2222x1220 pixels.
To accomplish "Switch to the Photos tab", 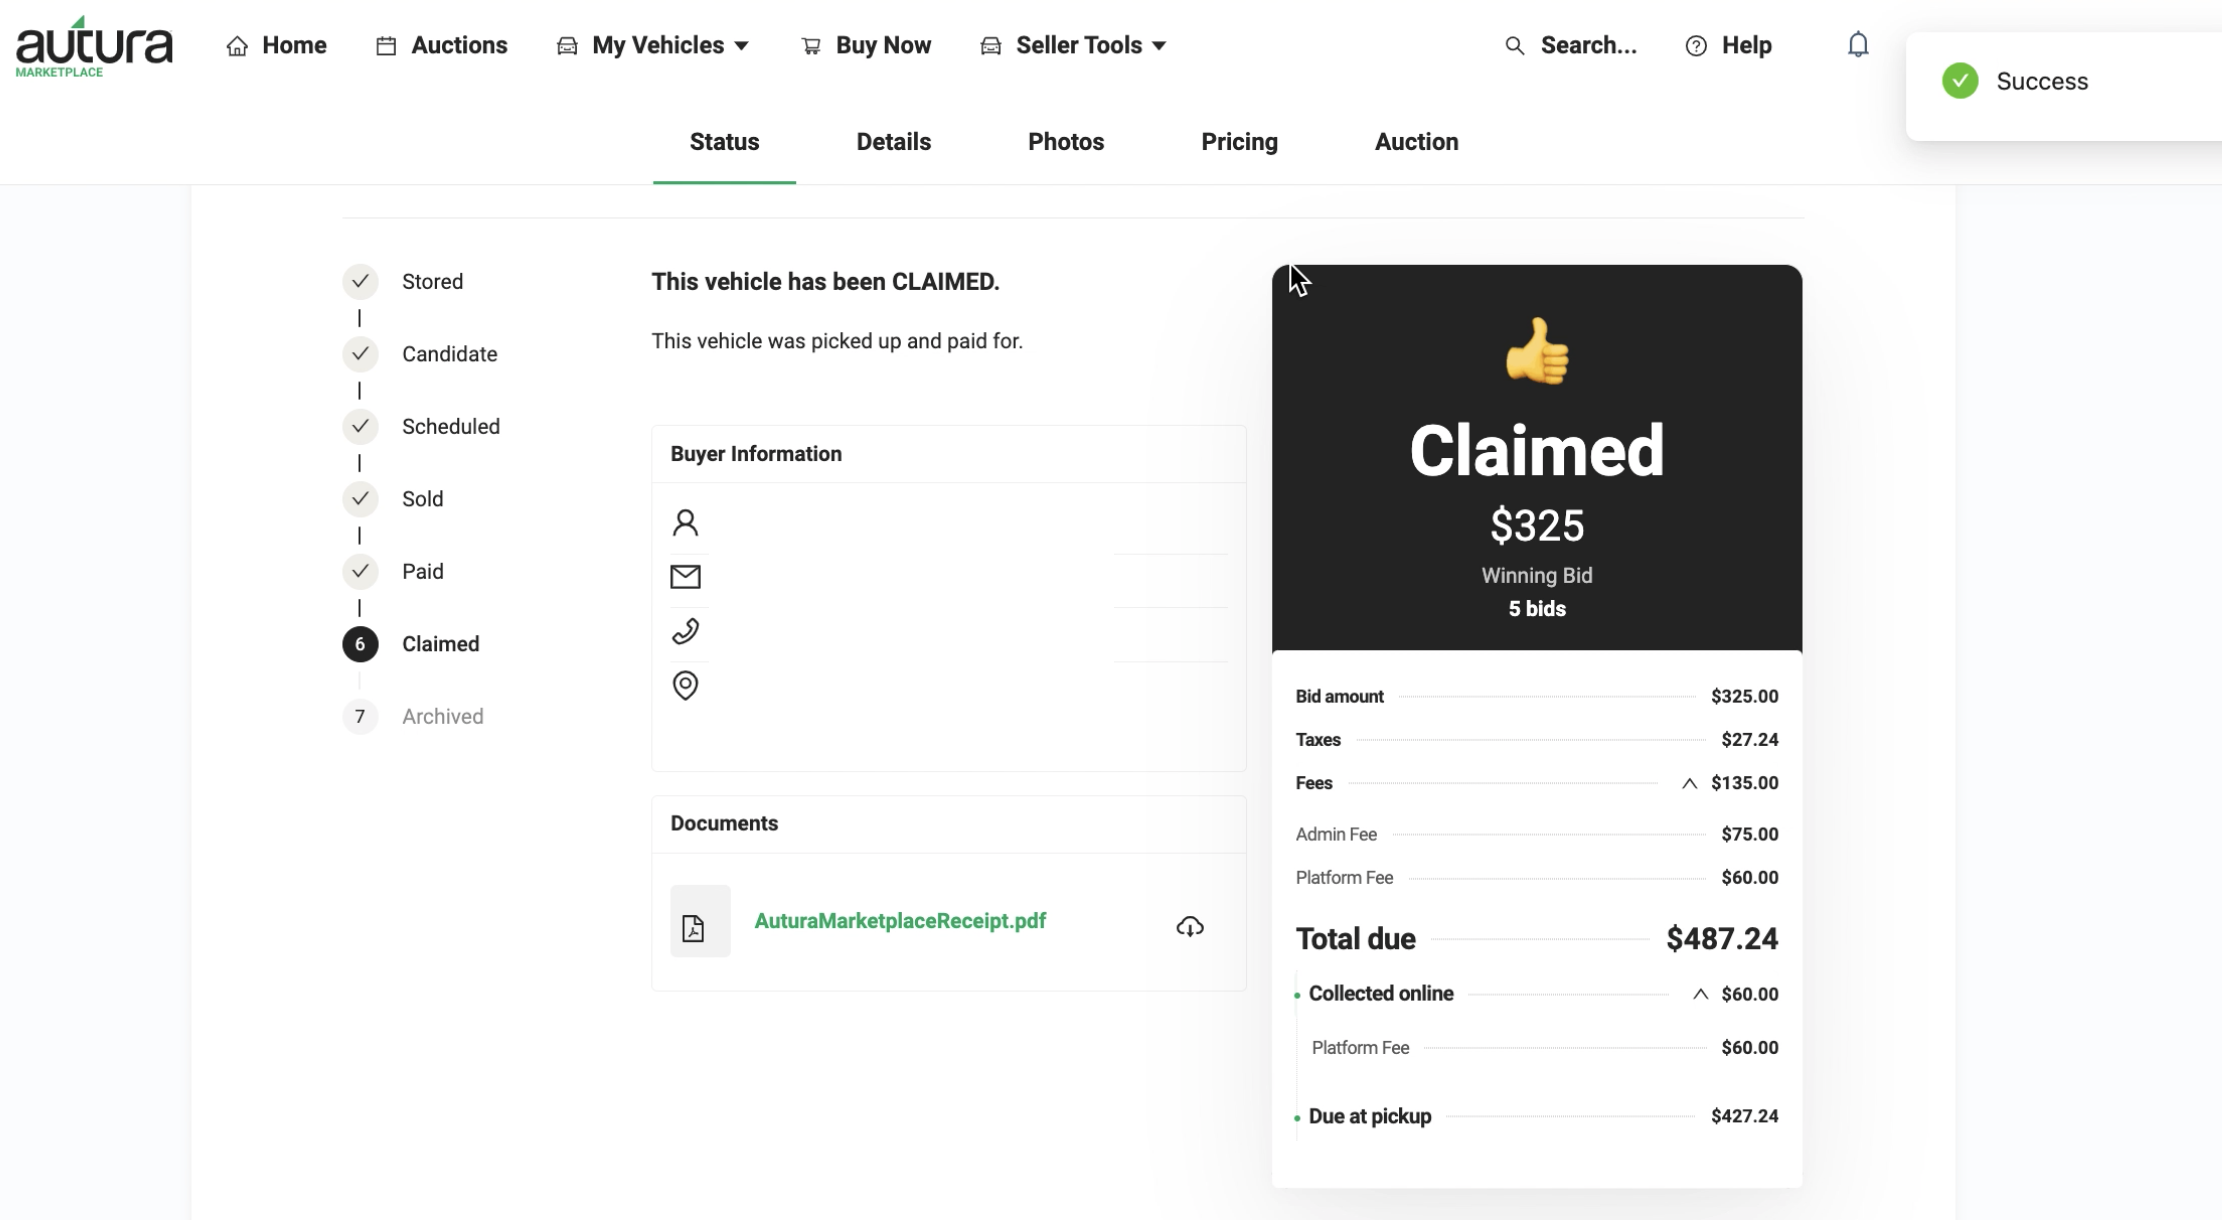I will click(x=1066, y=142).
